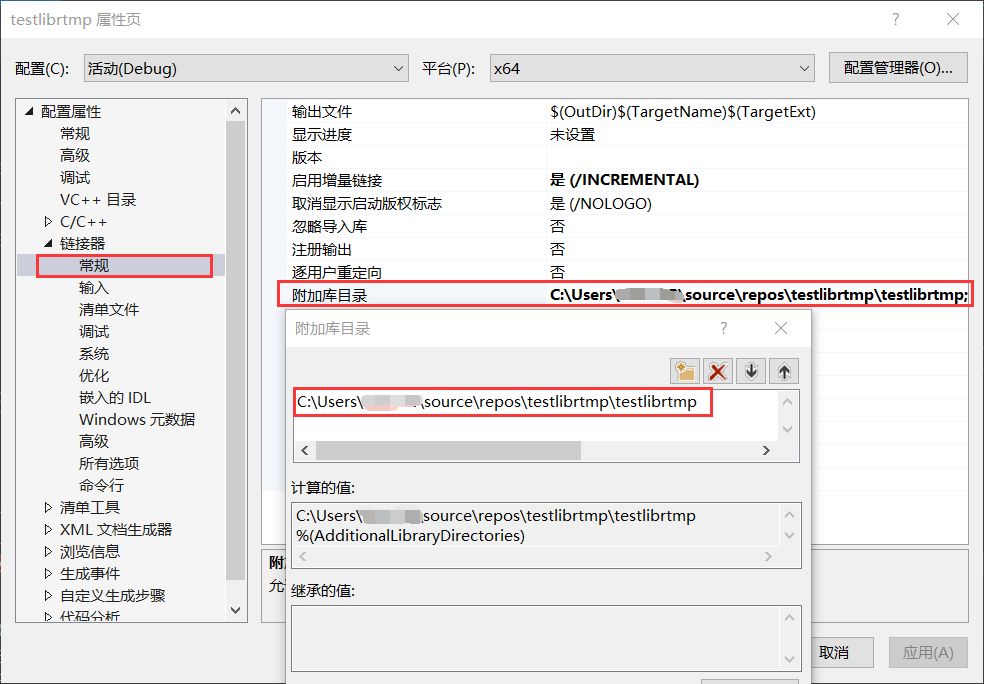Viewport: 984px width, 684px height.
Task: Click the 取消 button
Action: click(841, 652)
